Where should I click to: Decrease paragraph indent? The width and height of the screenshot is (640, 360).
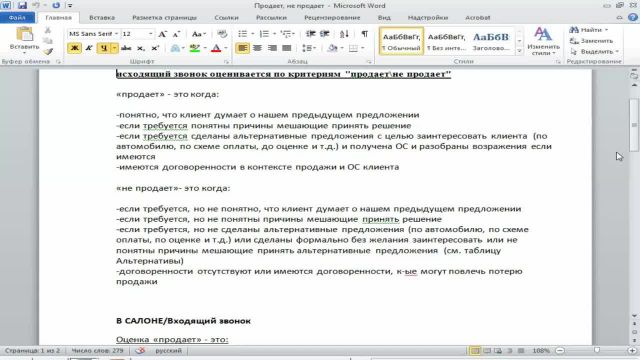[x=311, y=34]
